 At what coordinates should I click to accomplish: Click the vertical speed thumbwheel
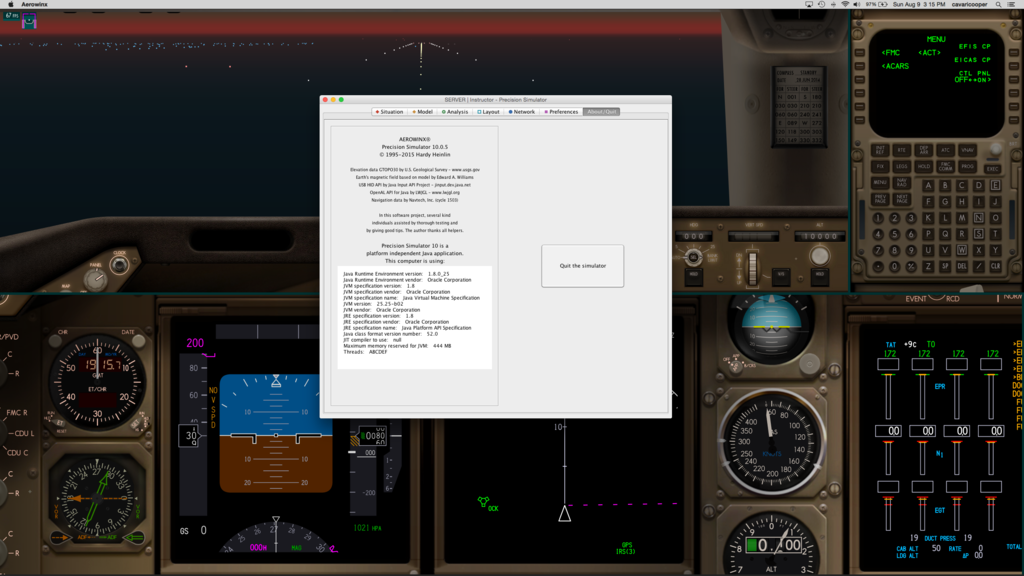coord(753,269)
